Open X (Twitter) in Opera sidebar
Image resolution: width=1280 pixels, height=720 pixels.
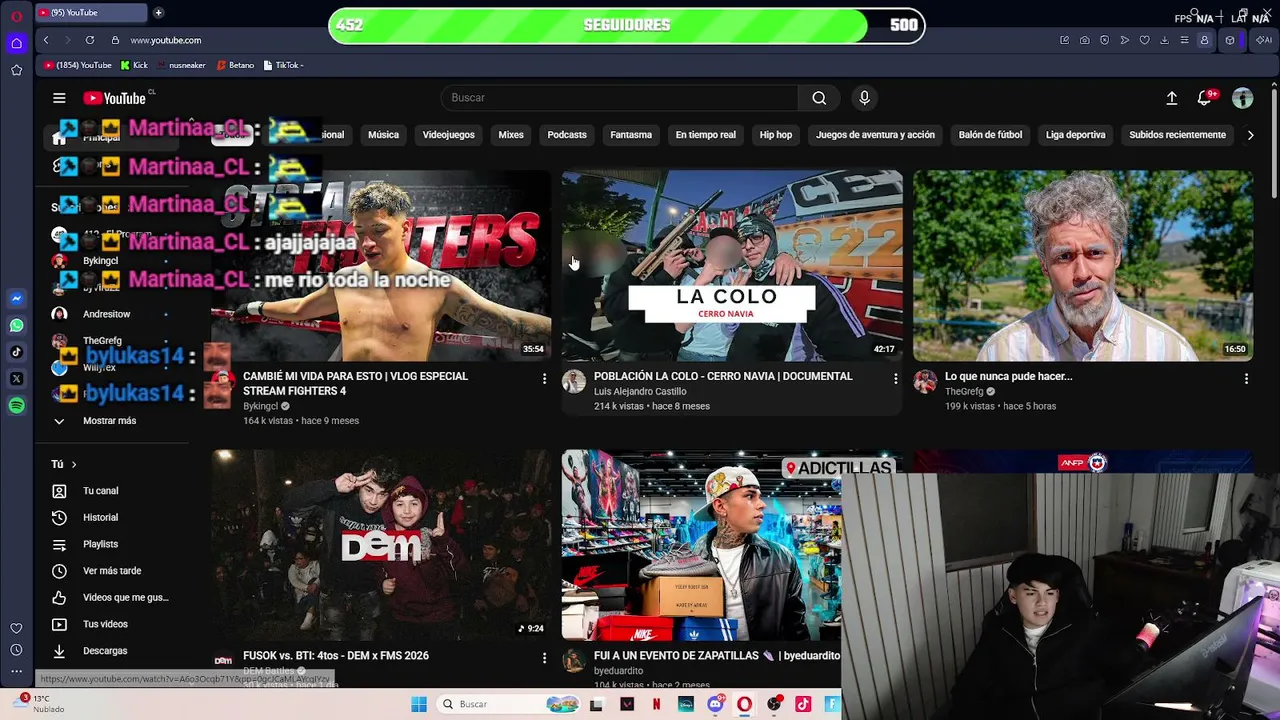pyautogui.click(x=16, y=379)
